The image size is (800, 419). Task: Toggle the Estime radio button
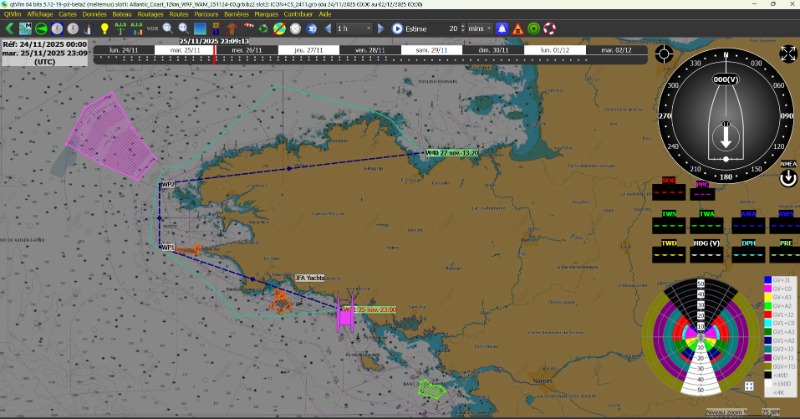(x=398, y=29)
